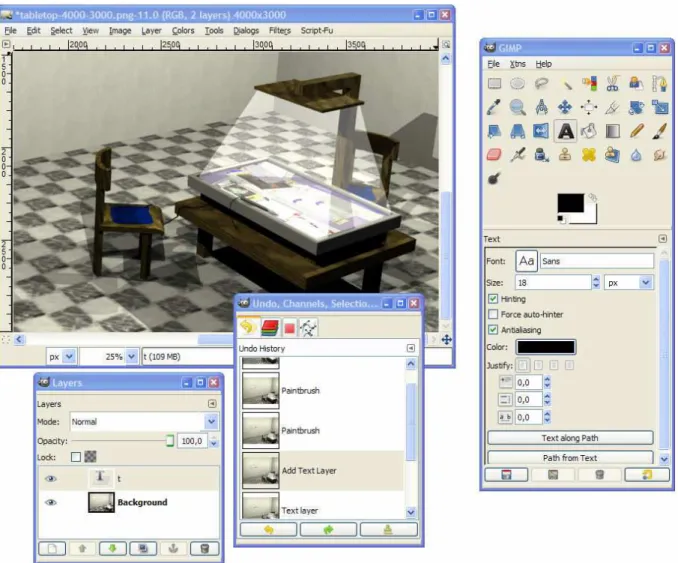Toggle the Lock alpha channel checkbox
Screen dimensions: 678x563
tap(76, 457)
